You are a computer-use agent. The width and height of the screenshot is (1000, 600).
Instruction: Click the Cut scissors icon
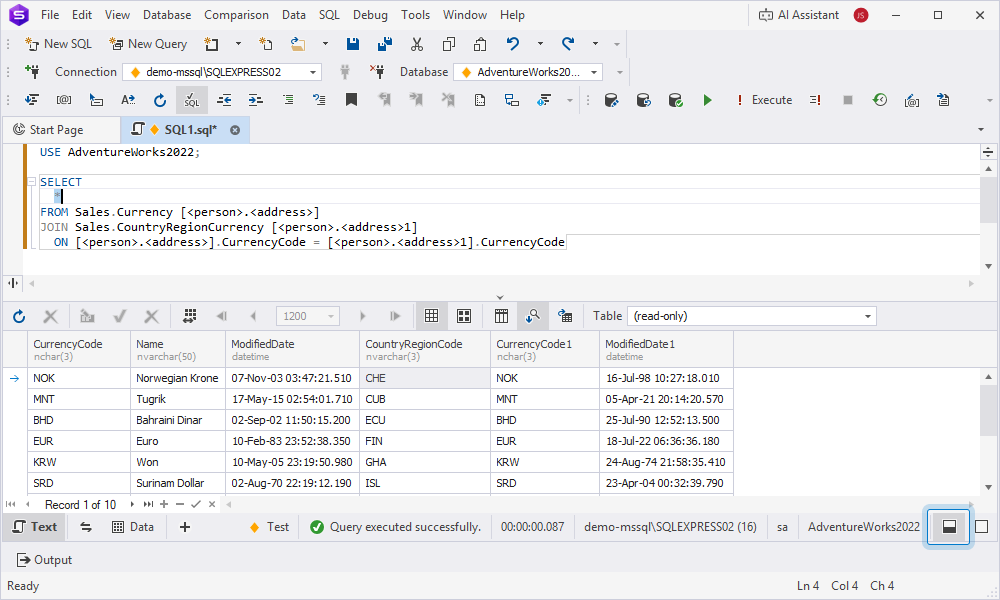pyautogui.click(x=417, y=44)
